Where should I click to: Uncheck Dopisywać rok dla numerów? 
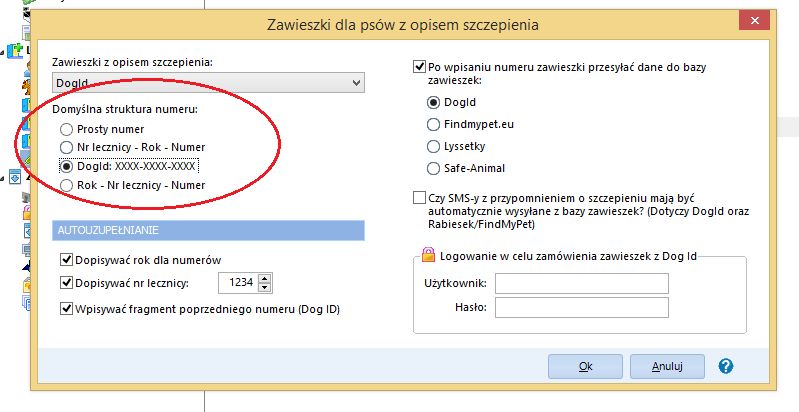tap(66, 260)
